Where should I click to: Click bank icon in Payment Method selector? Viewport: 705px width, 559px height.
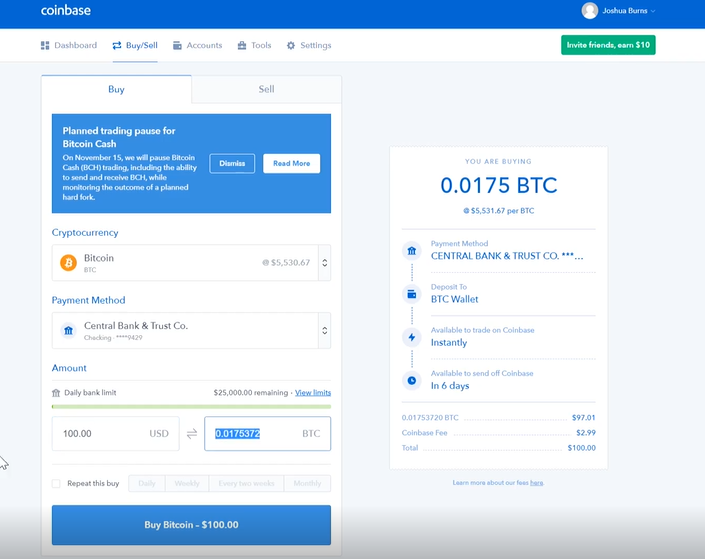(68, 331)
